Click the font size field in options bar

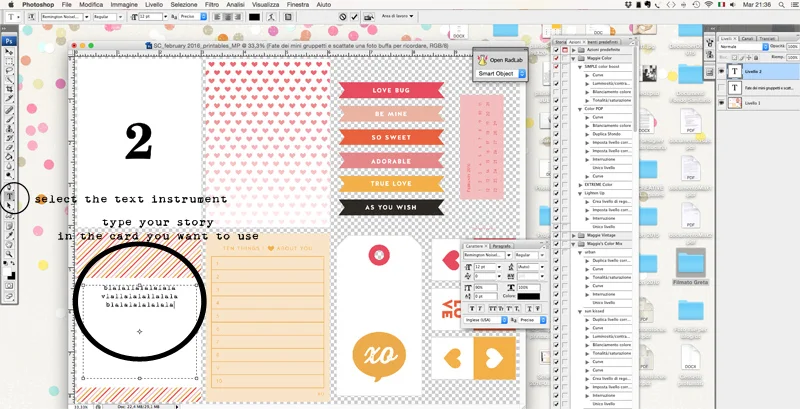pyautogui.click(x=151, y=17)
